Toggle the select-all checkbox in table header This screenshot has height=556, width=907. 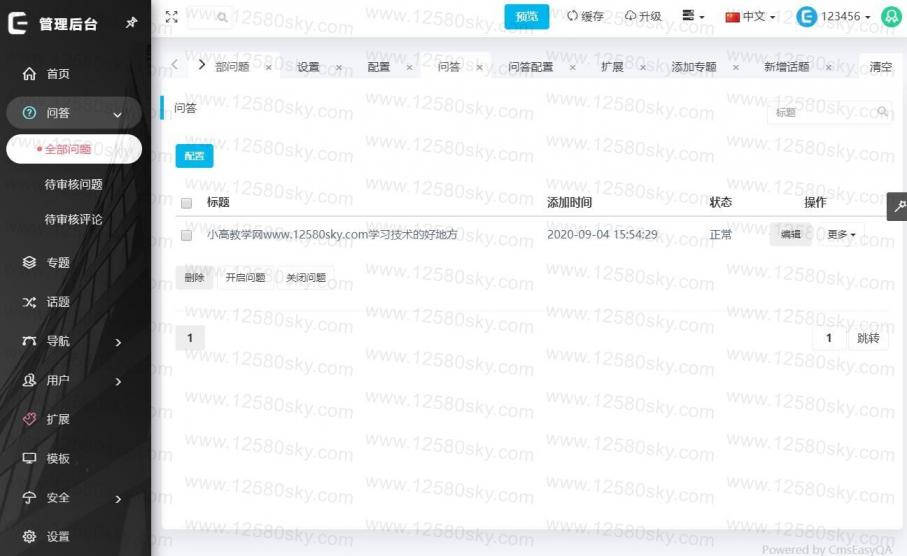pyautogui.click(x=186, y=203)
